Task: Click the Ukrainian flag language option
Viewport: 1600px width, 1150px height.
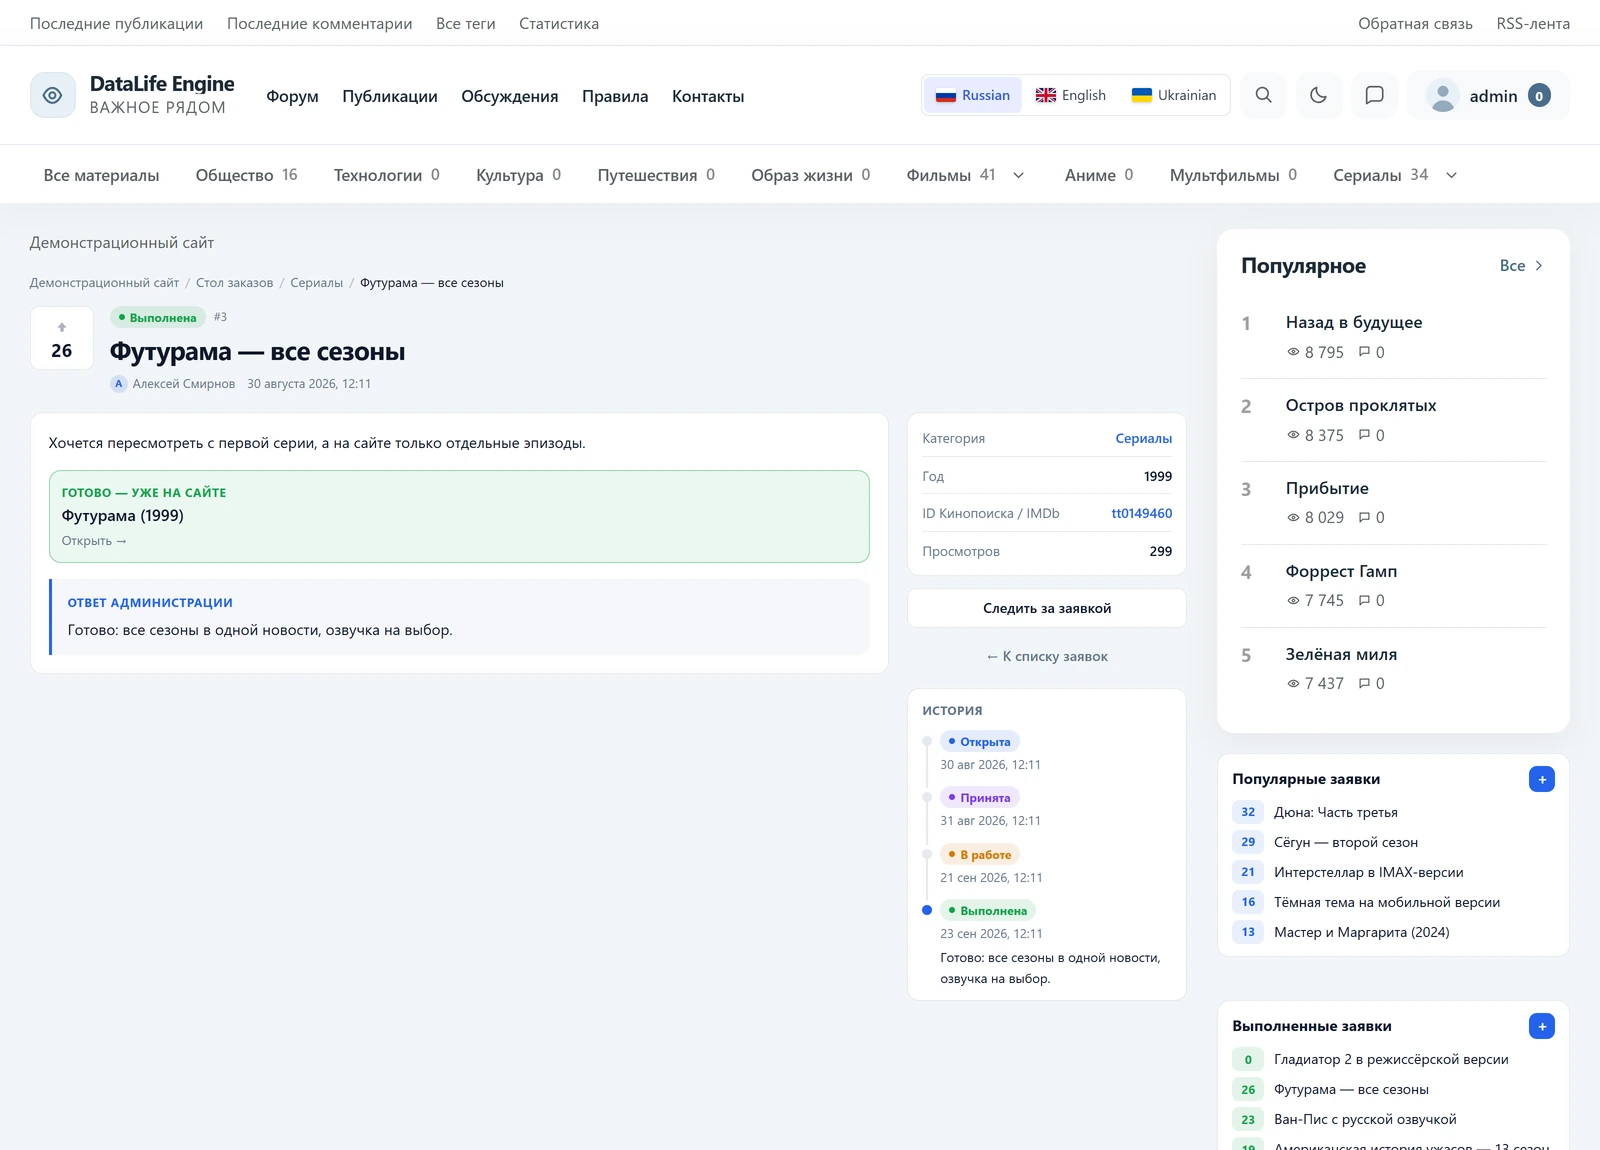Action: coord(1174,95)
